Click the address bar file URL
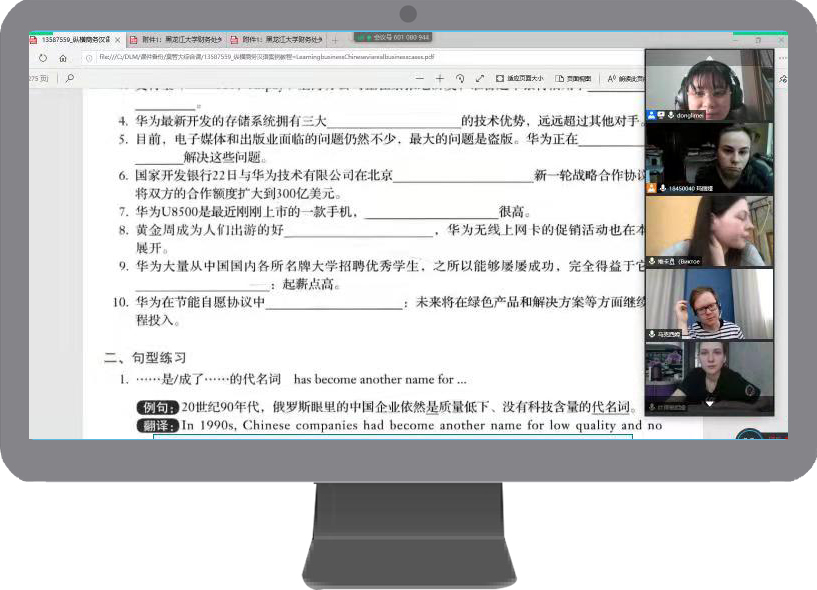This screenshot has height=590, width=817. [267, 57]
